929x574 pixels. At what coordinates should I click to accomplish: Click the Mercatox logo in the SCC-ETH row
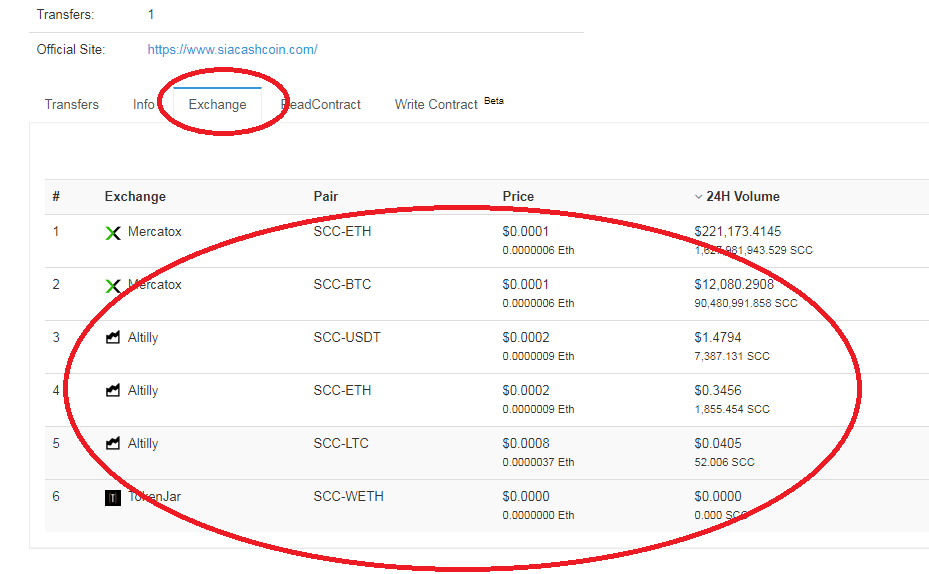(x=113, y=233)
